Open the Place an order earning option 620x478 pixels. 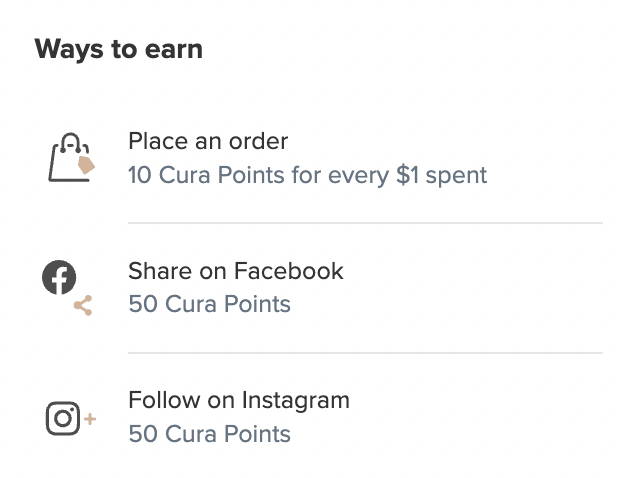208,141
